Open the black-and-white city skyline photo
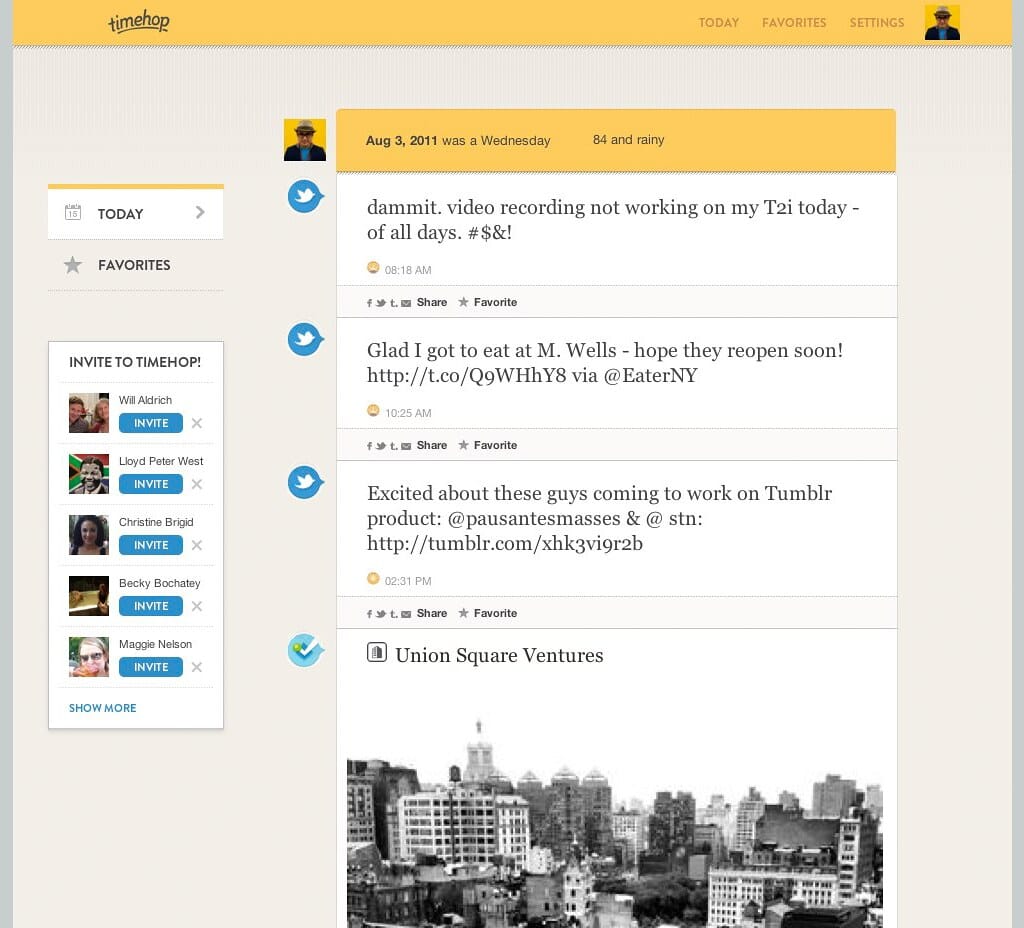Screen dimensions: 1024x928 tap(615, 823)
